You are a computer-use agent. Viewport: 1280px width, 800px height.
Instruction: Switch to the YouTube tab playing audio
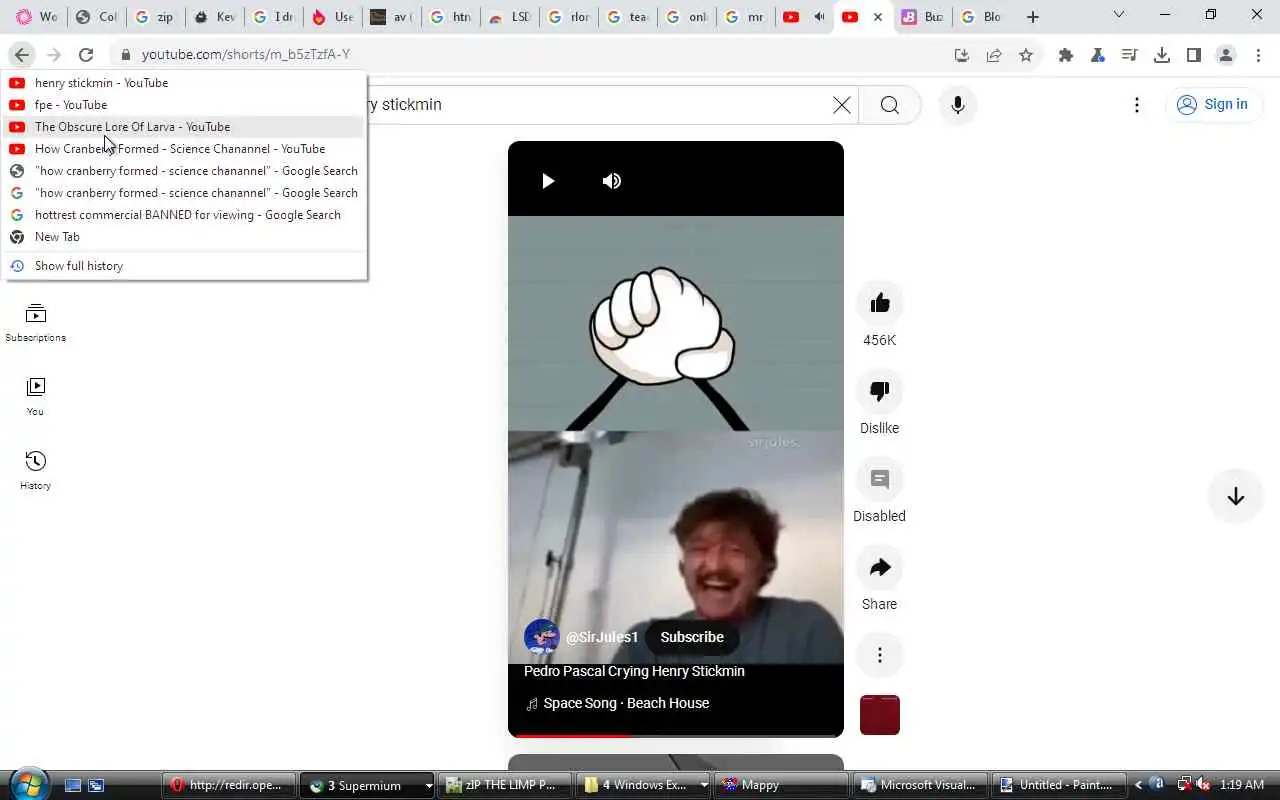click(x=805, y=17)
